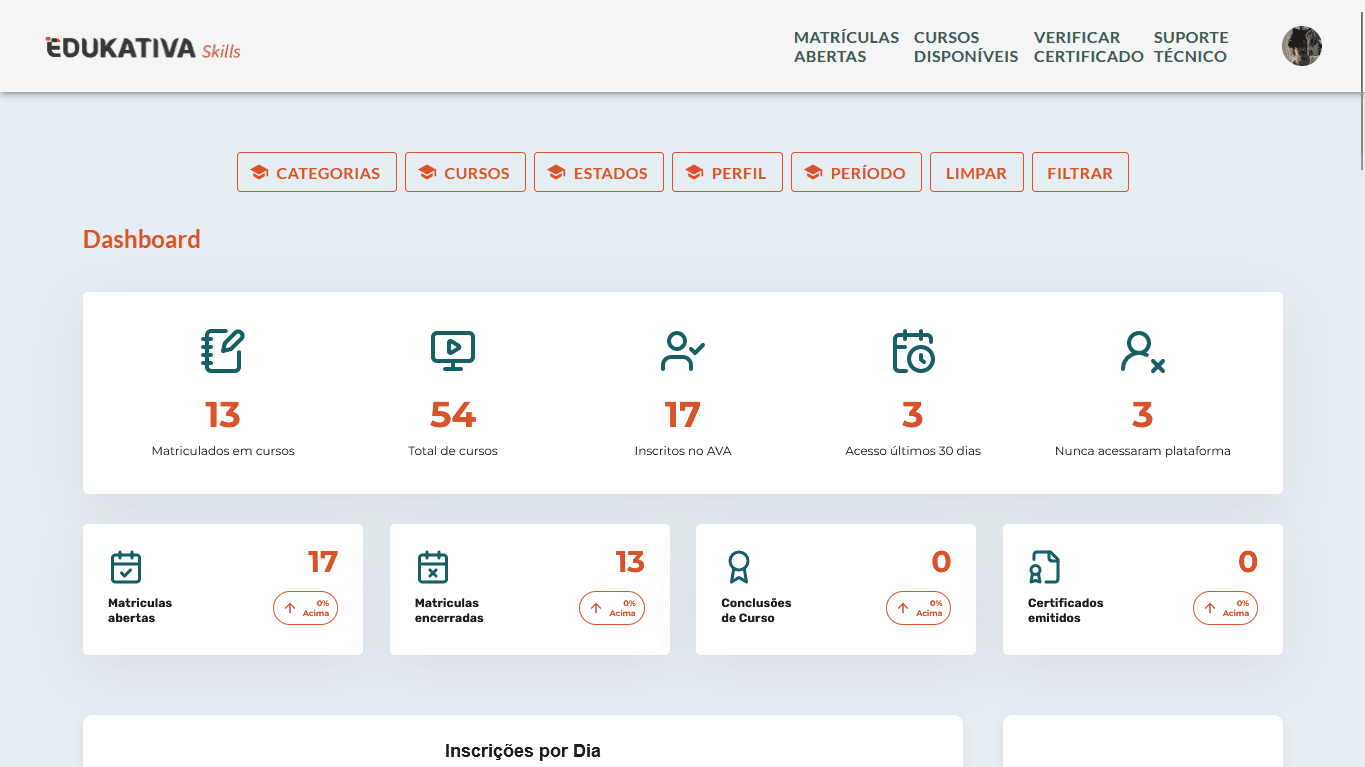Go to Matrículas Abertas in top navigation

[846, 47]
